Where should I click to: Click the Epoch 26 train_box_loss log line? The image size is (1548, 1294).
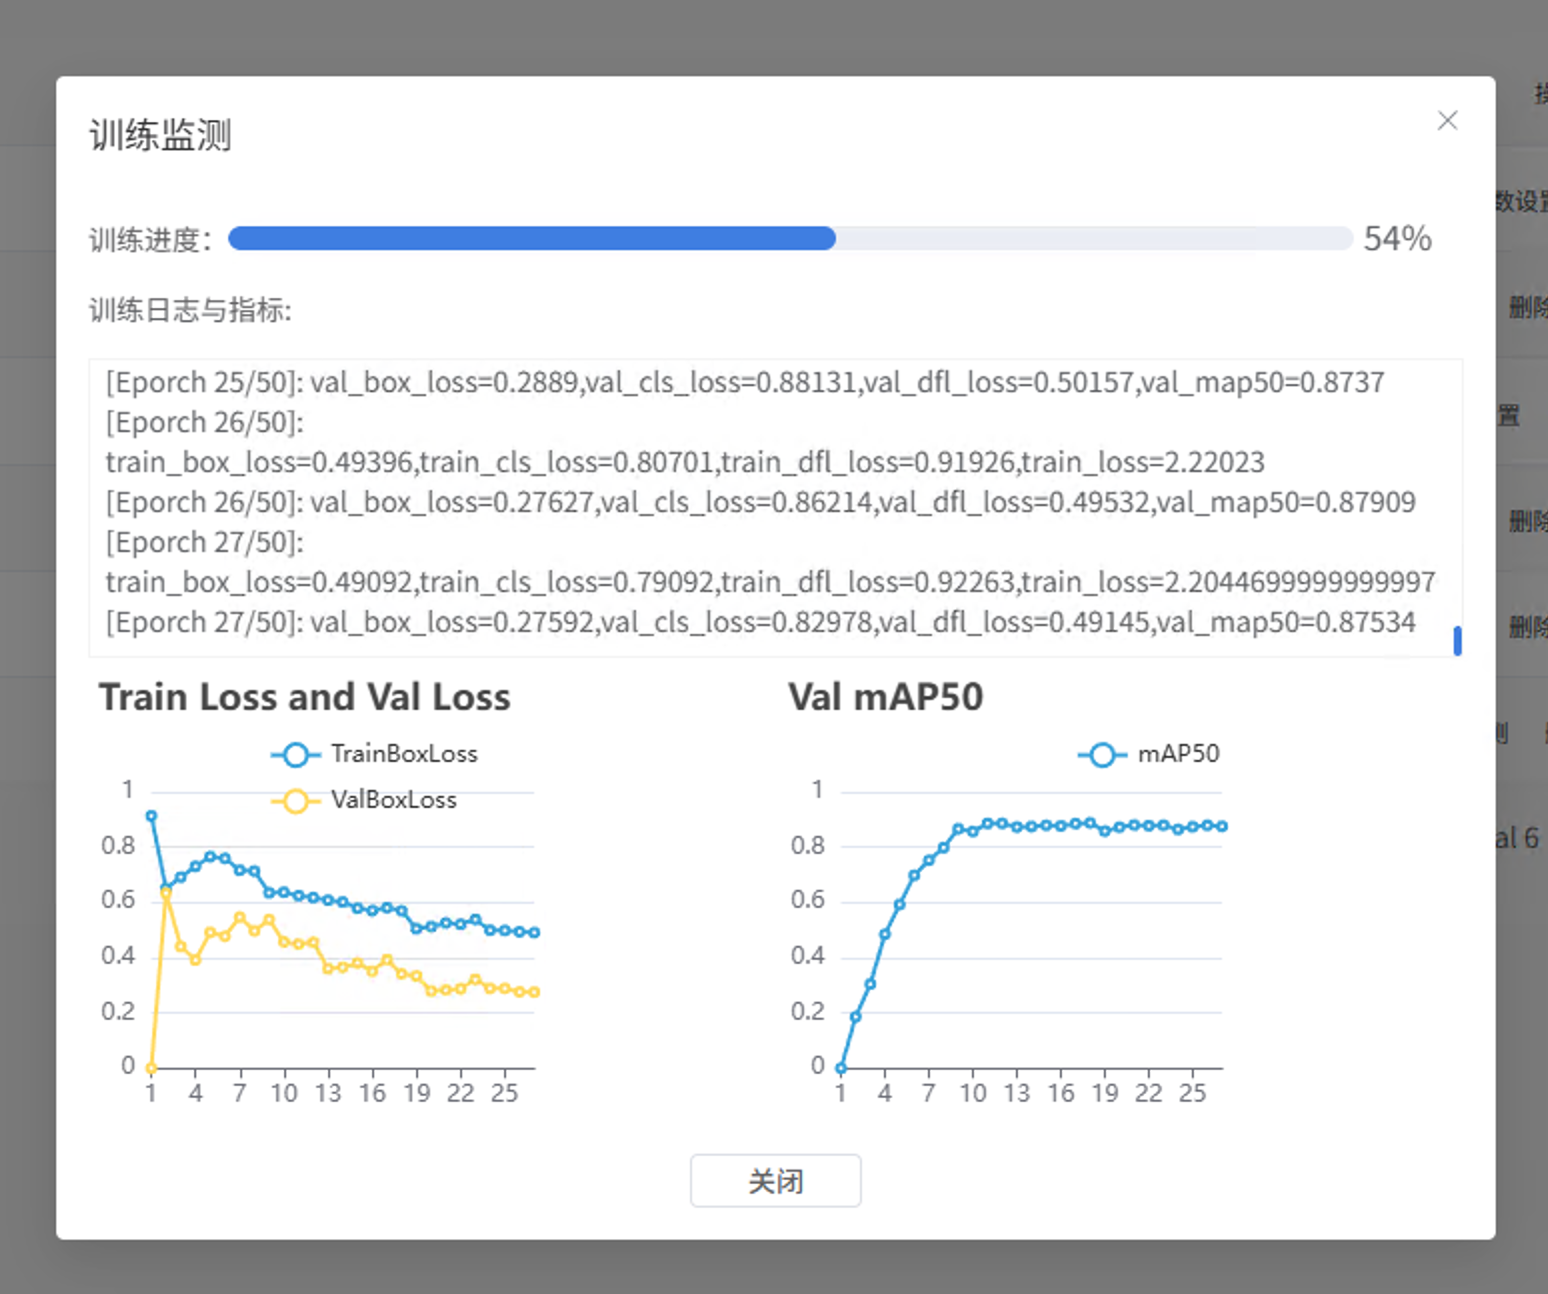tap(685, 462)
